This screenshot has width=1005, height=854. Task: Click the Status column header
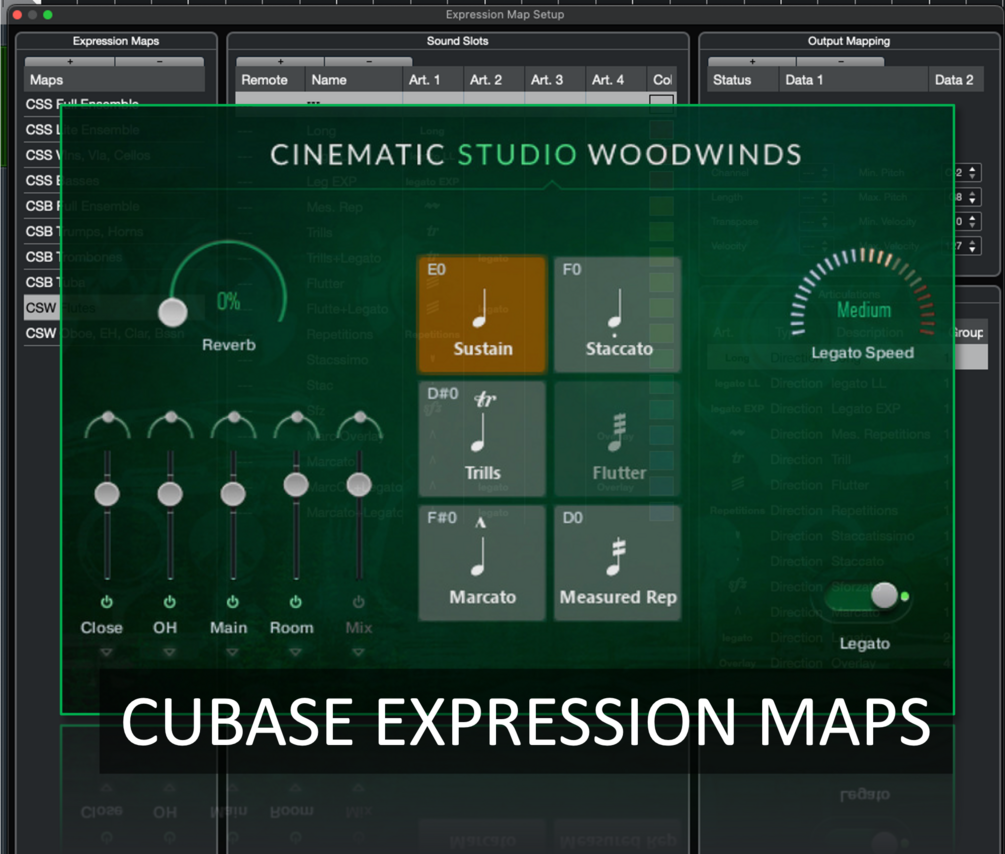click(743, 80)
